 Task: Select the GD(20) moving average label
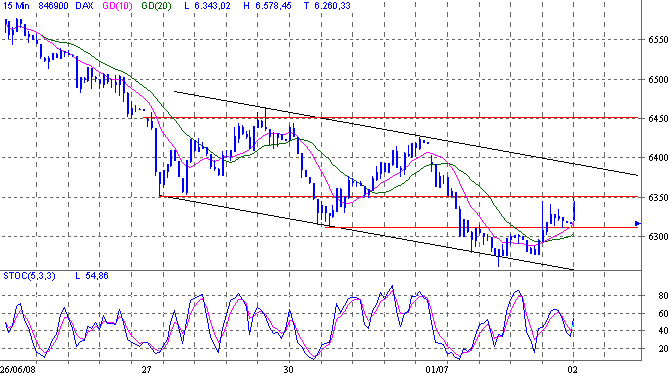coord(156,6)
